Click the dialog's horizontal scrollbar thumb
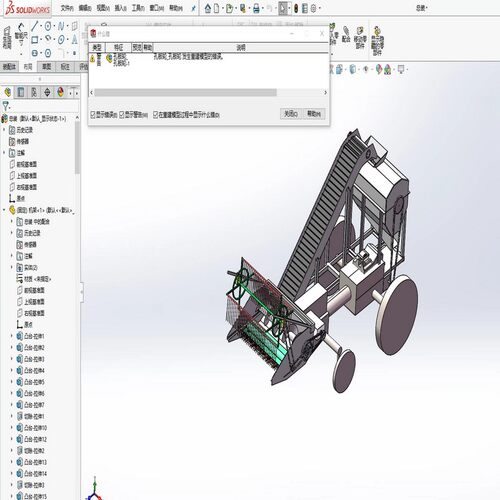This screenshot has width=500, height=500. click(x=185, y=92)
